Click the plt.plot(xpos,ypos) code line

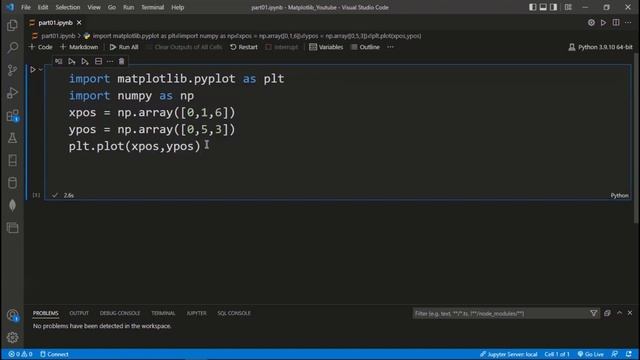135,146
